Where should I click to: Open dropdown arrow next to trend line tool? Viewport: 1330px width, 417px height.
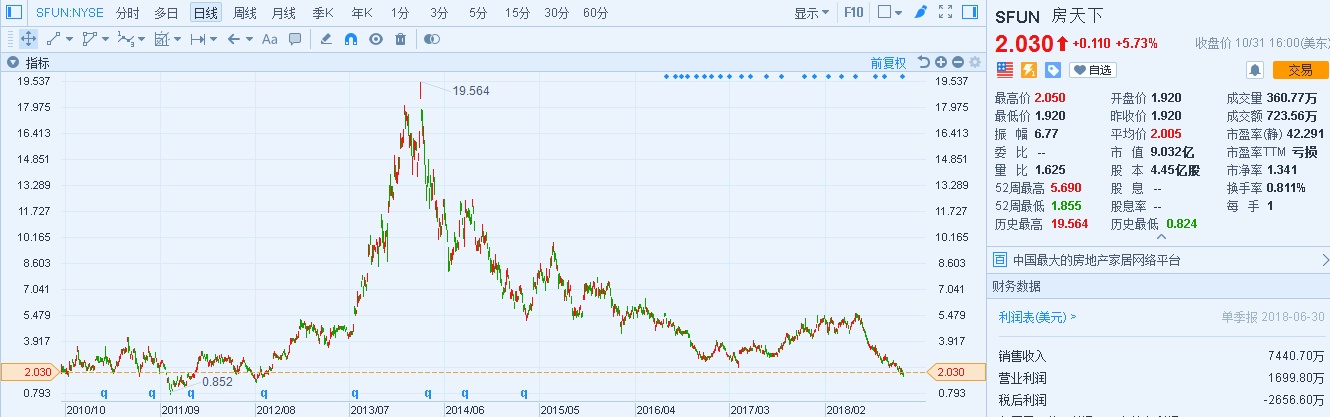point(69,40)
